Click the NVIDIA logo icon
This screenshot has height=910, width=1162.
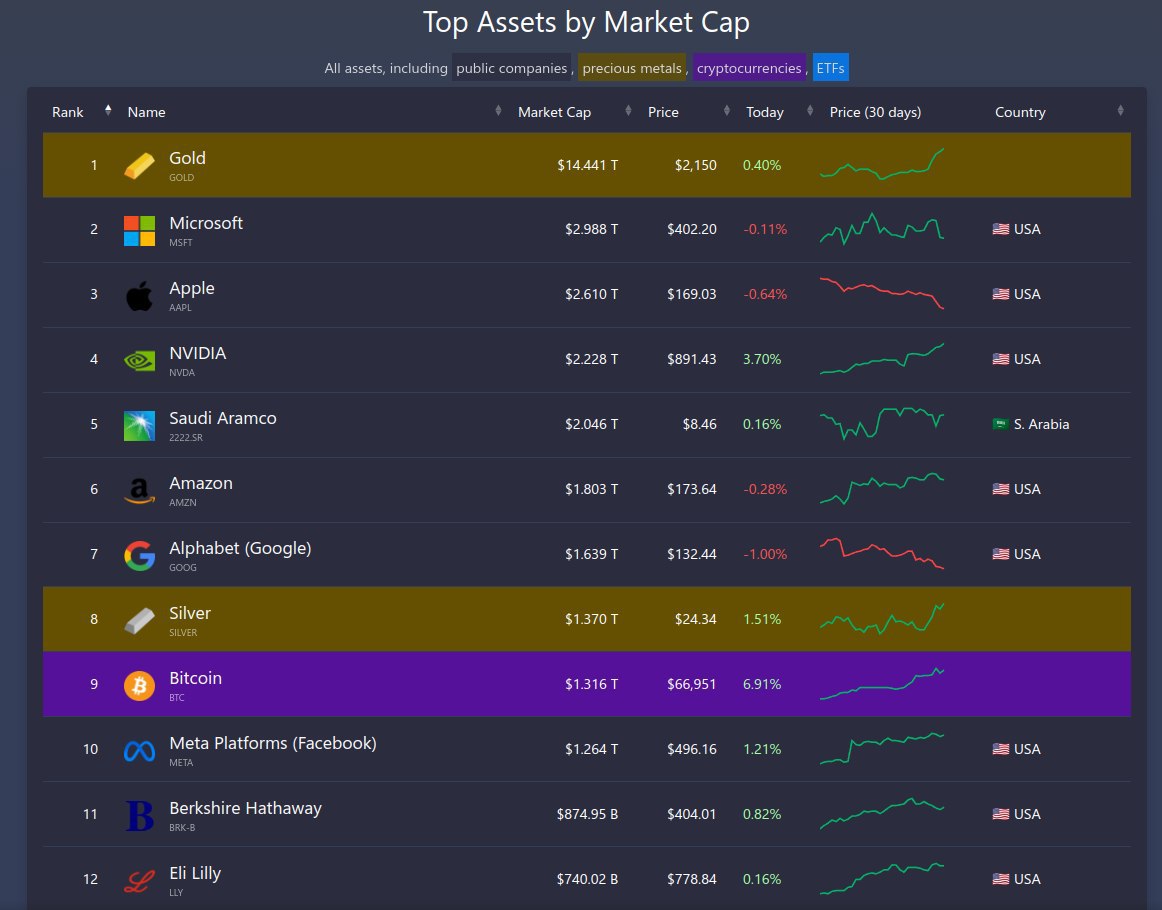pos(139,359)
